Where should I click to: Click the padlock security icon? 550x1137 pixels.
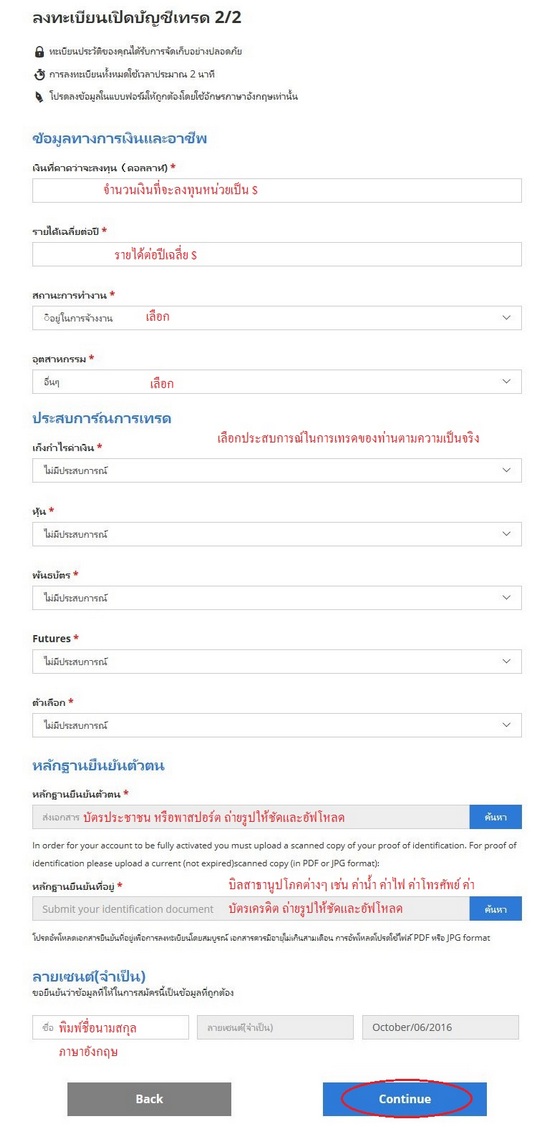coord(39,52)
